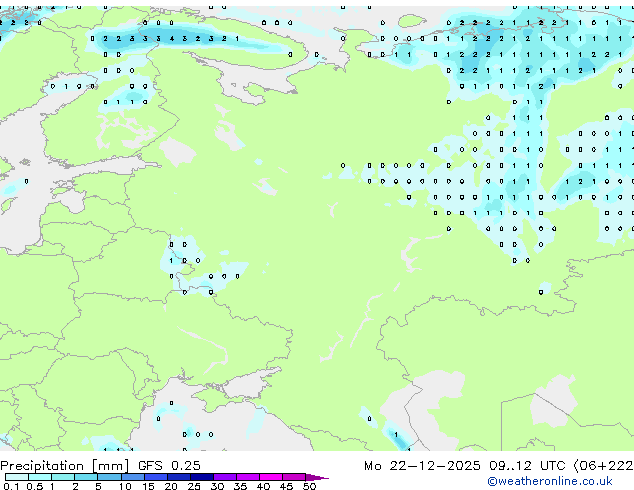Click the 45–50 mm legend swatch
The width and height of the screenshot is (634, 490).
pos(294,477)
